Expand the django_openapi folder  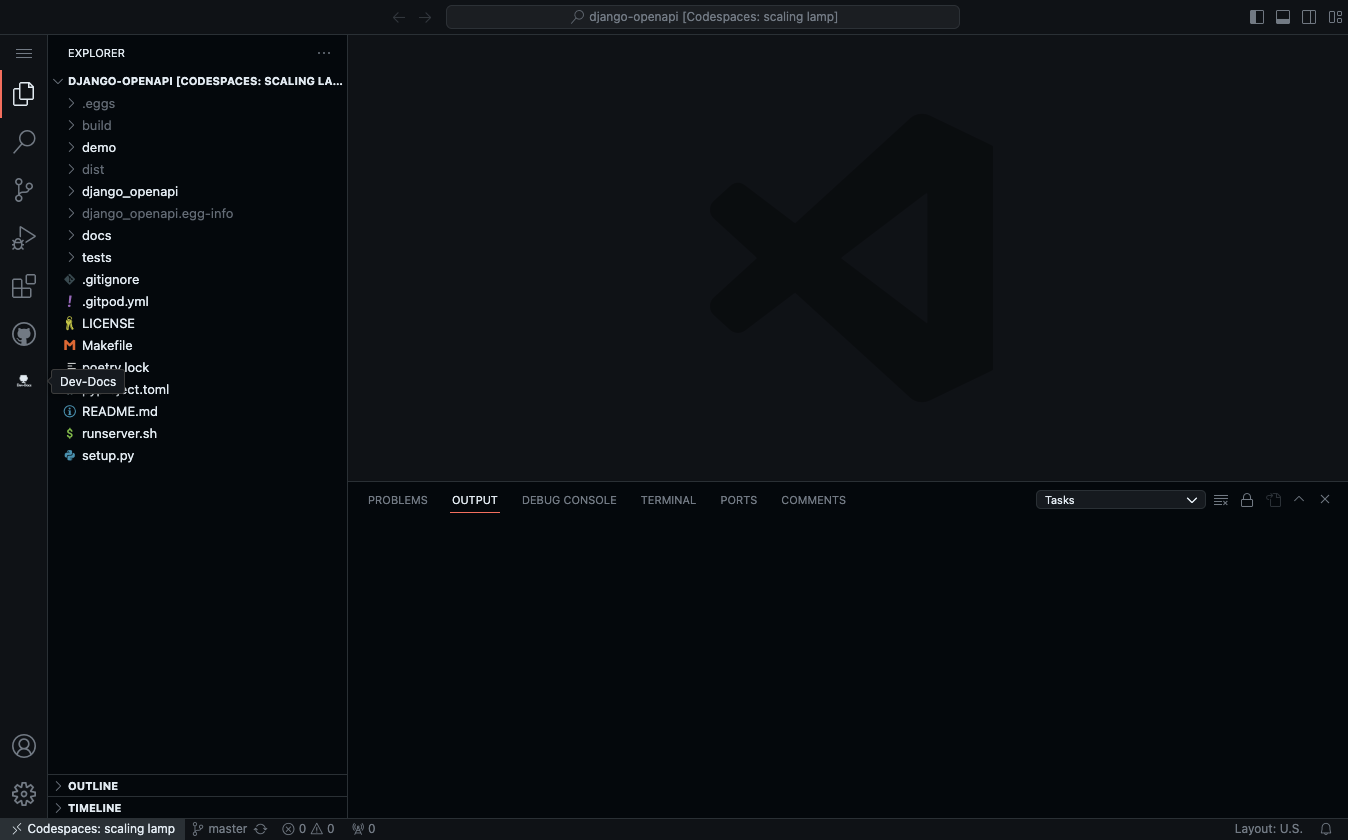130,191
